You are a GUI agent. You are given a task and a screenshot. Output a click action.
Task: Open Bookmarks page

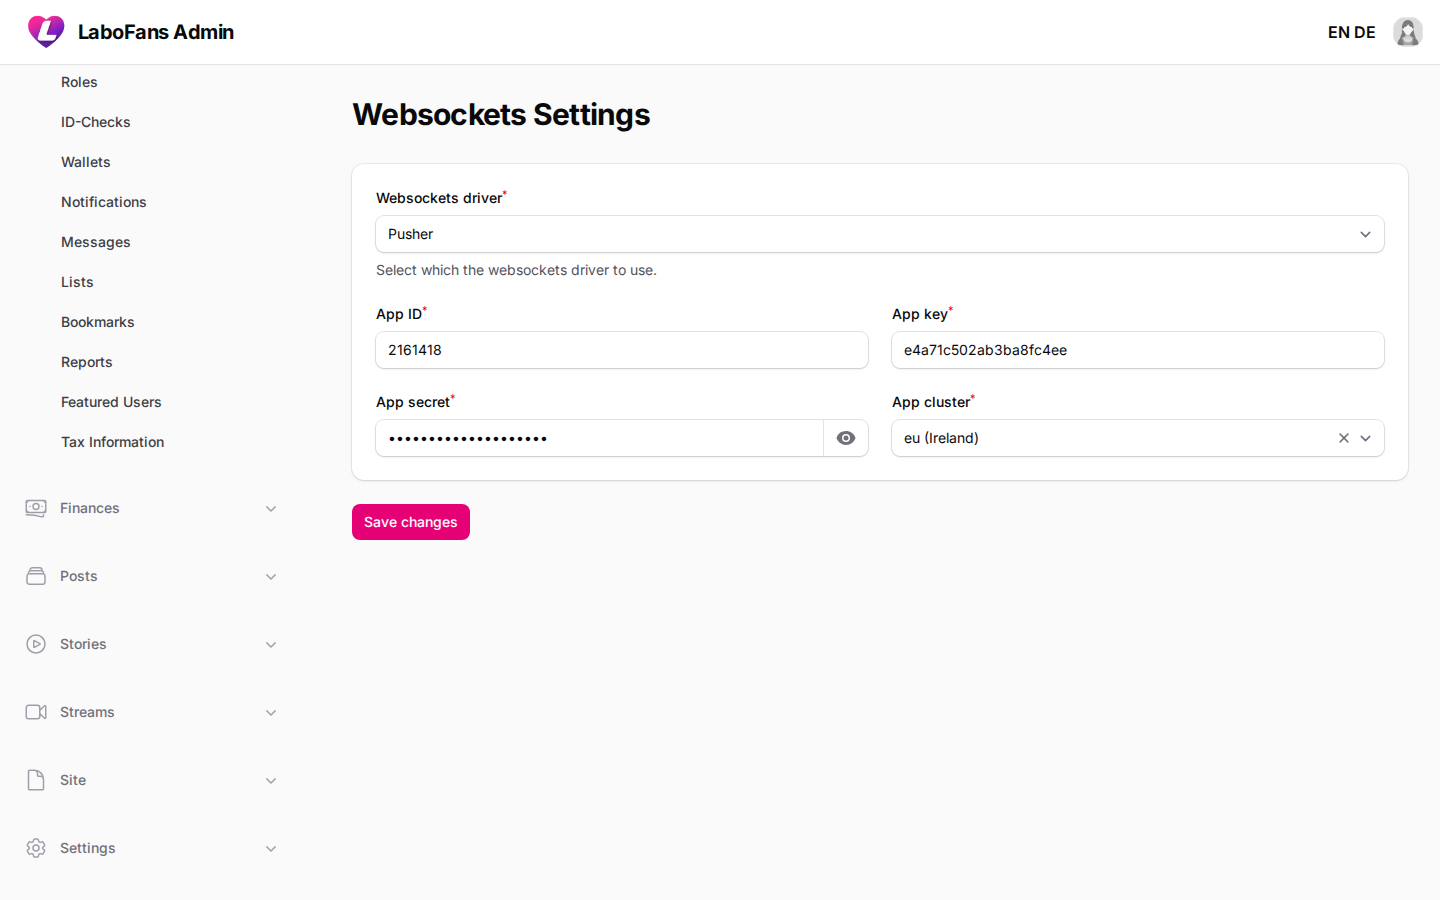tap(98, 322)
